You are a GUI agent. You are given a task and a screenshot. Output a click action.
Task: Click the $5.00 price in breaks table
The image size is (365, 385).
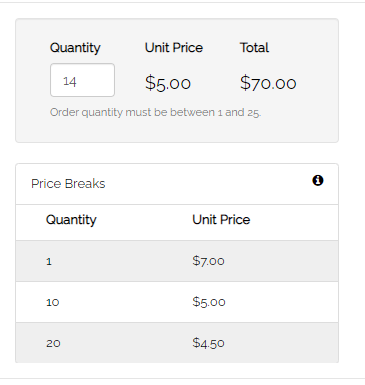pyautogui.click(x=209, y=302)
